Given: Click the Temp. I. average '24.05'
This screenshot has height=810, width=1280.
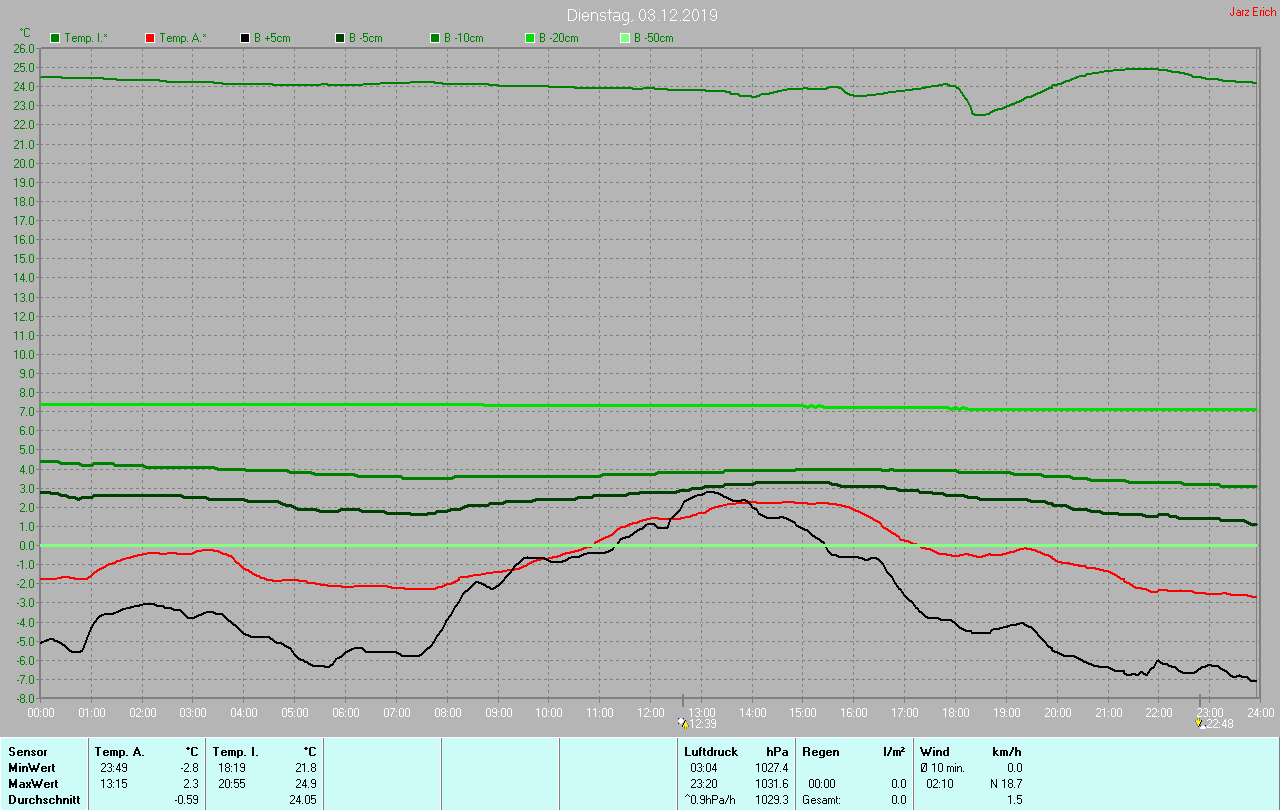Looking at the screenshot, I should click(302, 800).
